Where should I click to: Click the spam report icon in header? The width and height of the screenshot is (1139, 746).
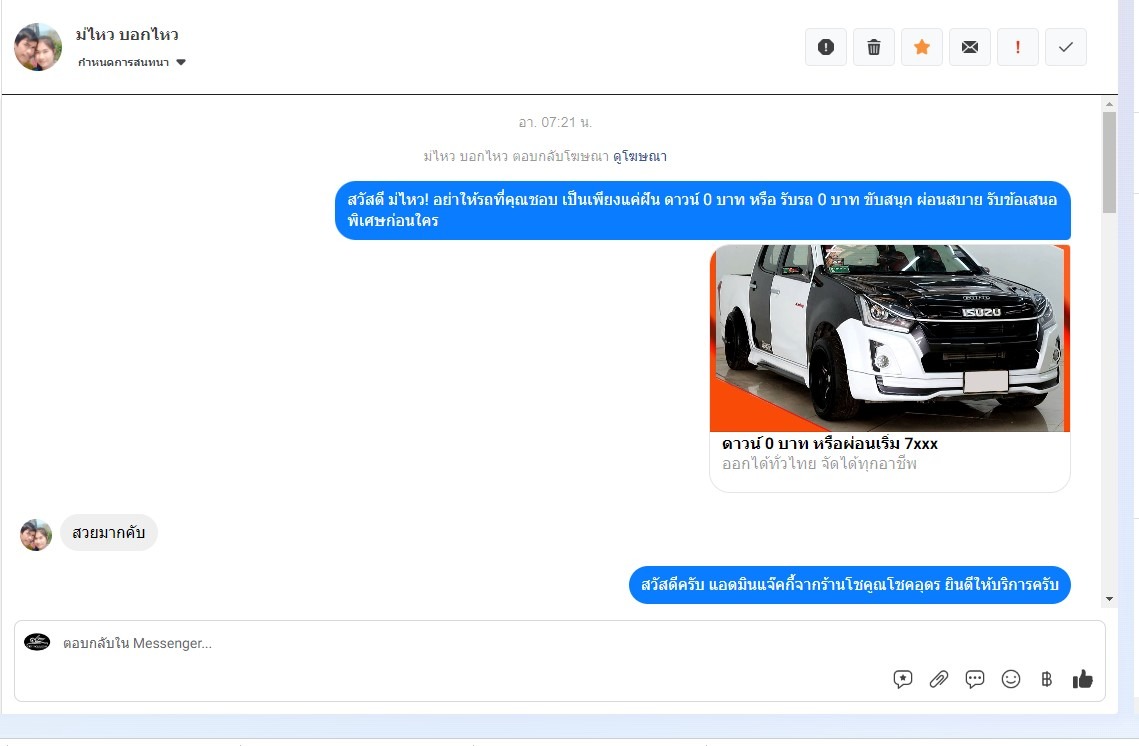(x=826, y=47)
